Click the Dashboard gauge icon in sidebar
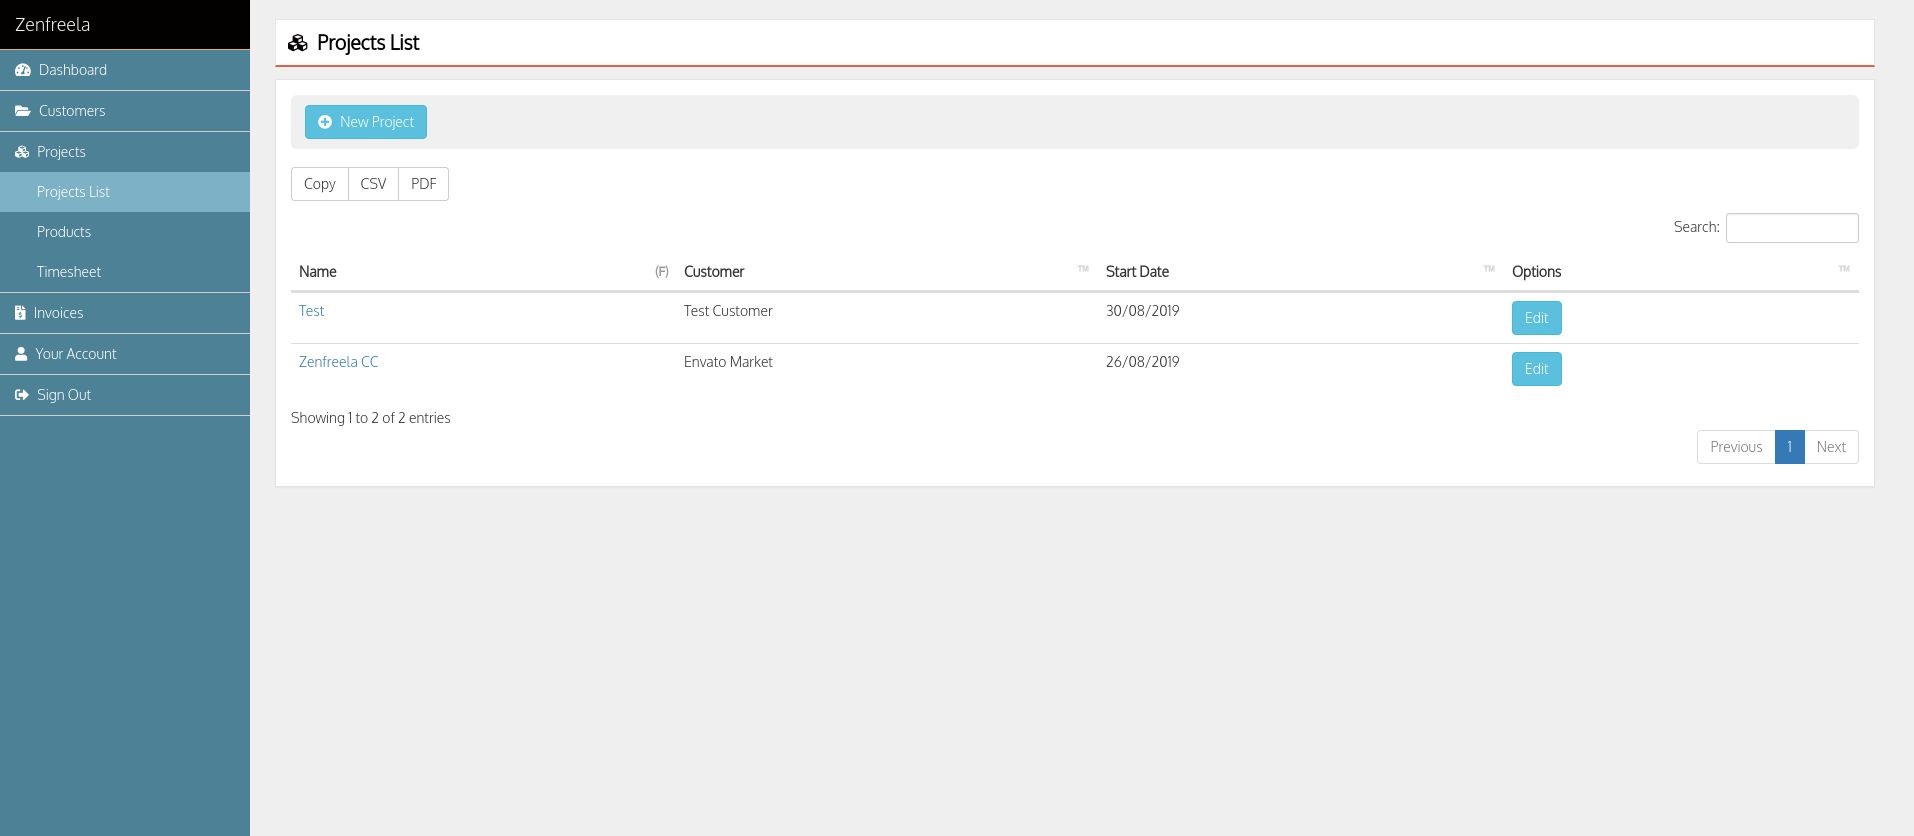This screenshot has width=1914, height=836. tap(23, 70)
